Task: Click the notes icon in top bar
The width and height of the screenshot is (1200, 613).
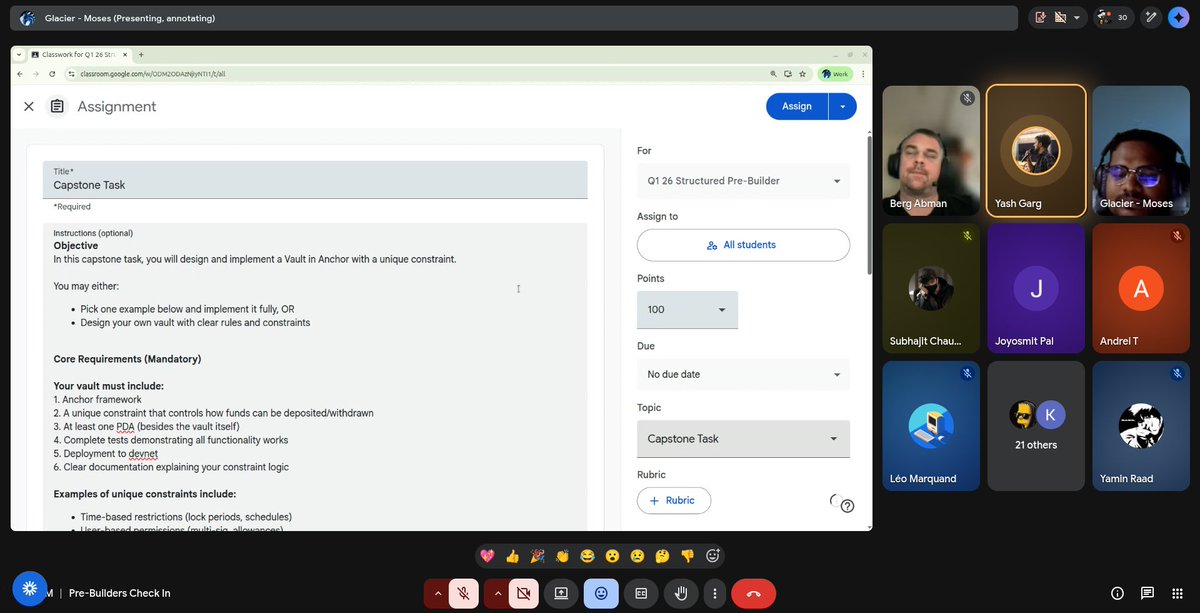Action: click(1040, 17)
